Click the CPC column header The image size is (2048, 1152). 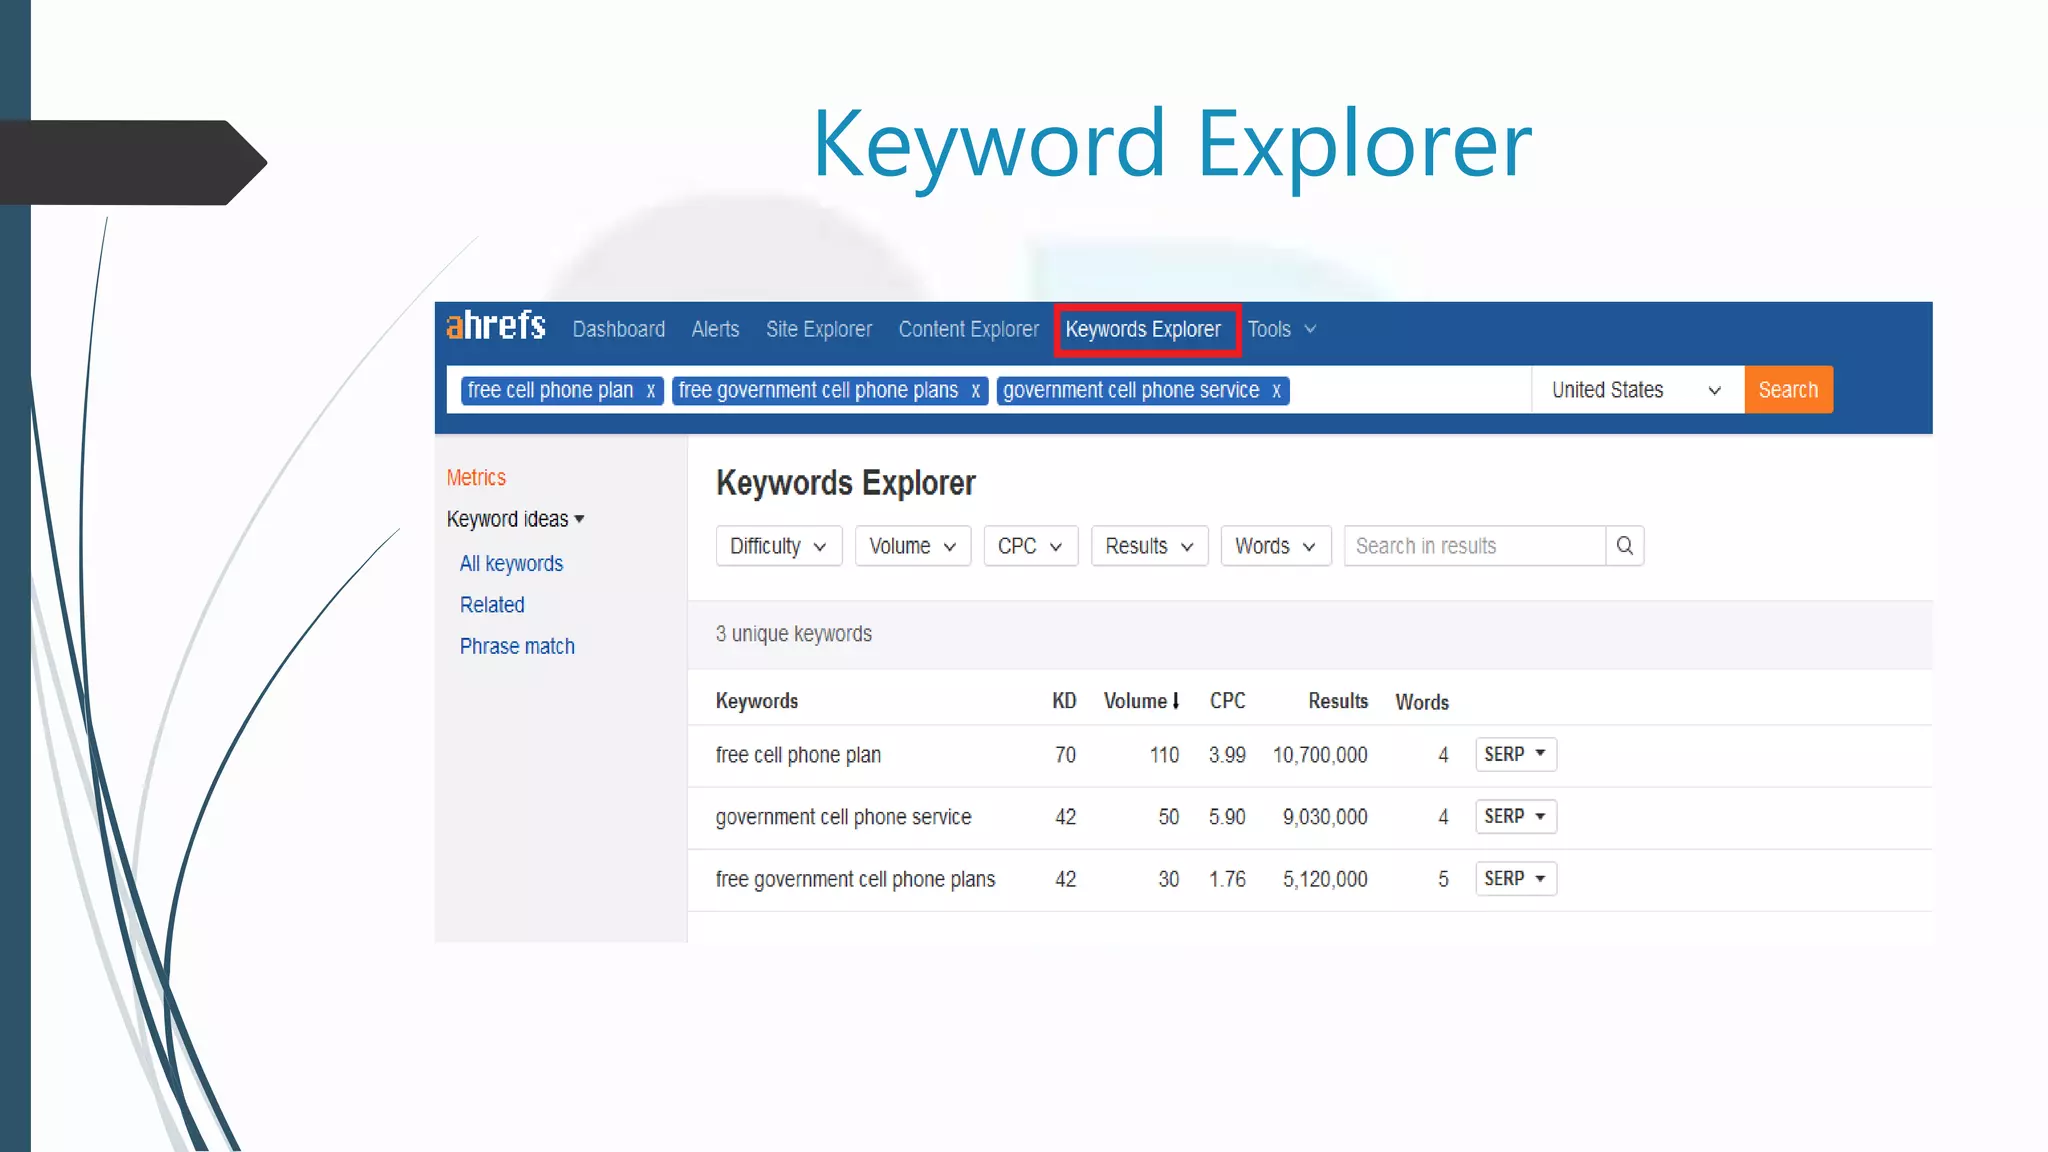pos(1227,701)
